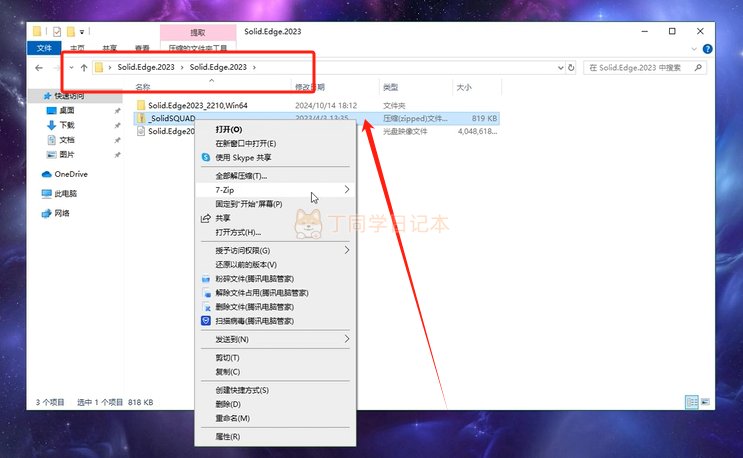Switch to large icons view
The height and width of the screenshot is (458, 743).
(x=705, y=402)
